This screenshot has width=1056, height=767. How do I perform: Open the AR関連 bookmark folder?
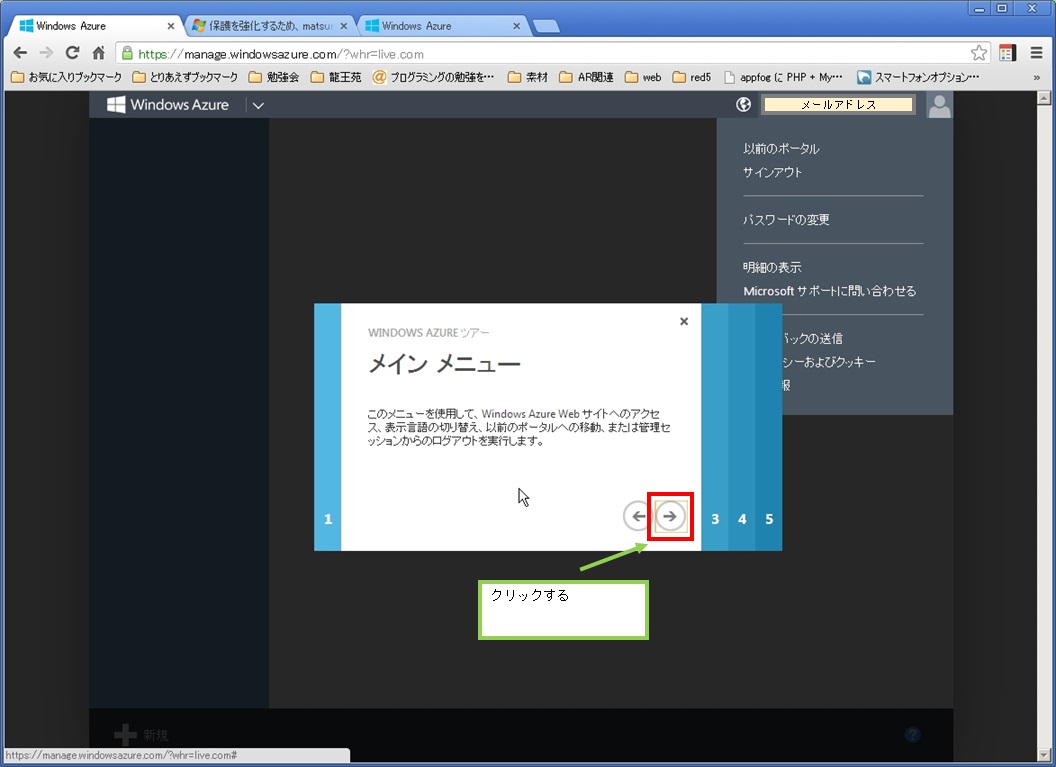[587, 77]
